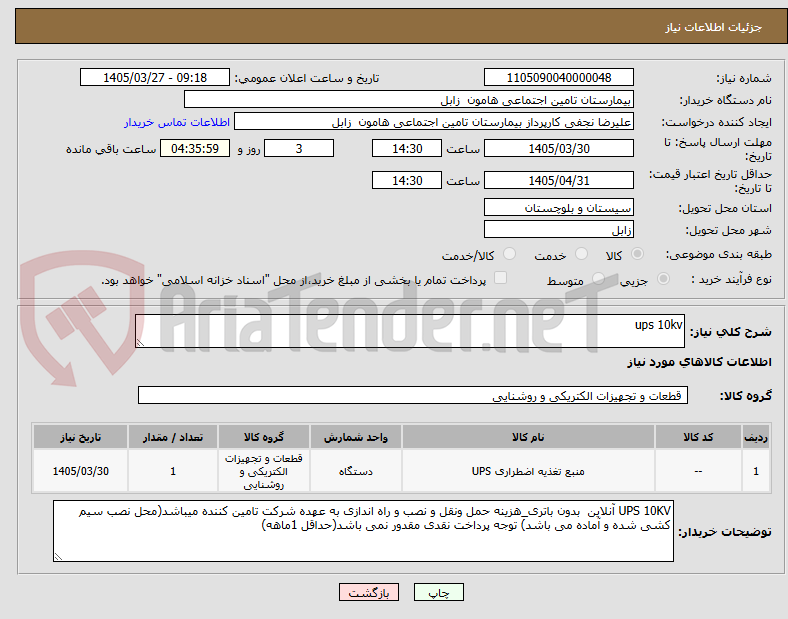Screen dimensions: 788x619
Task: Click the price validity time 14:30 field
Action: pos(407,180)
